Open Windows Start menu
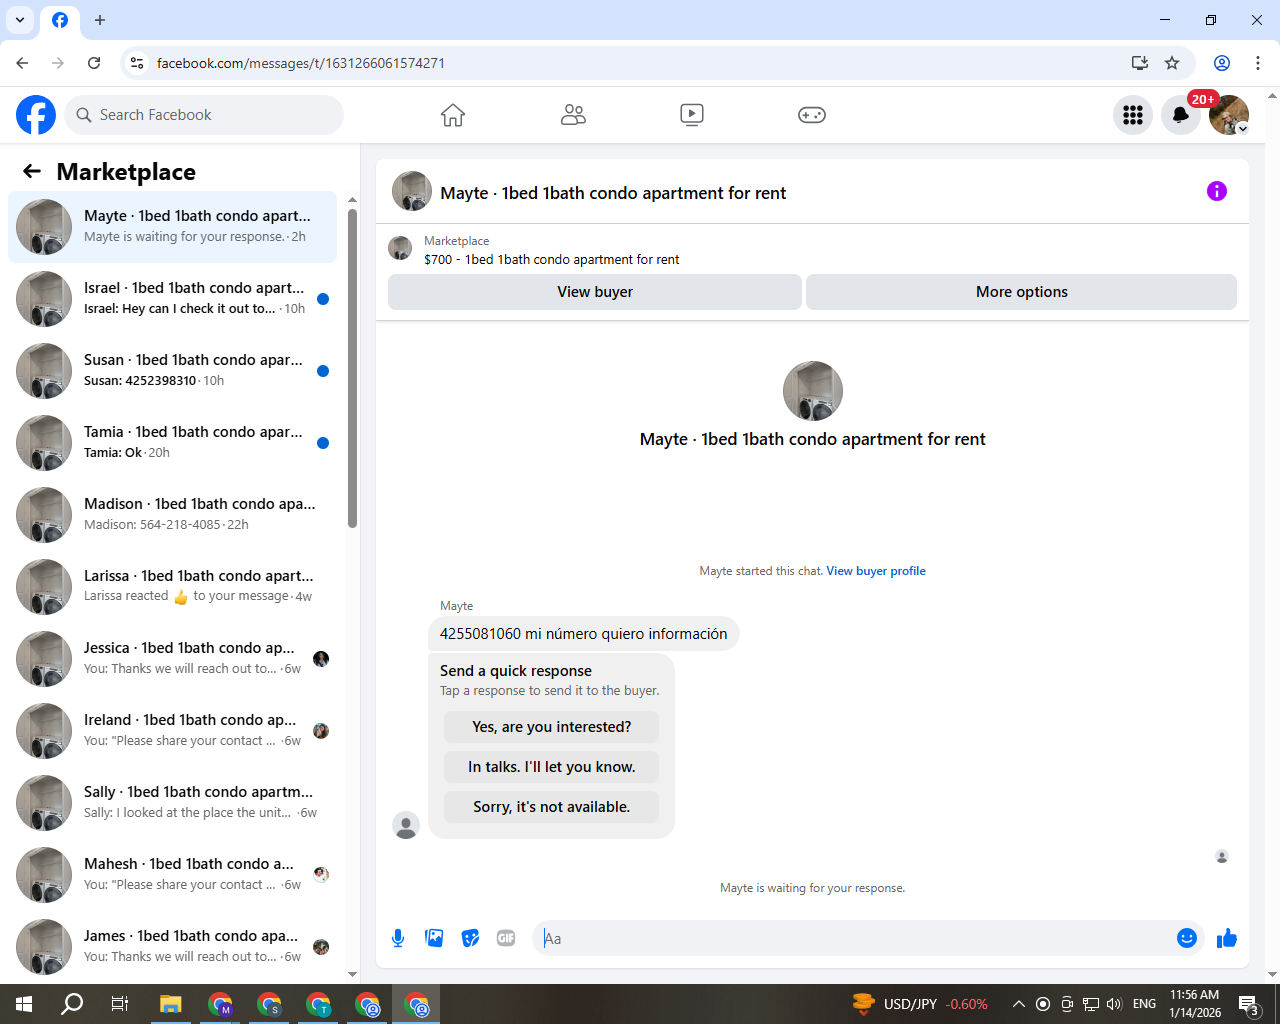Screen dimensions: 1280x1024 point(24,1004)
